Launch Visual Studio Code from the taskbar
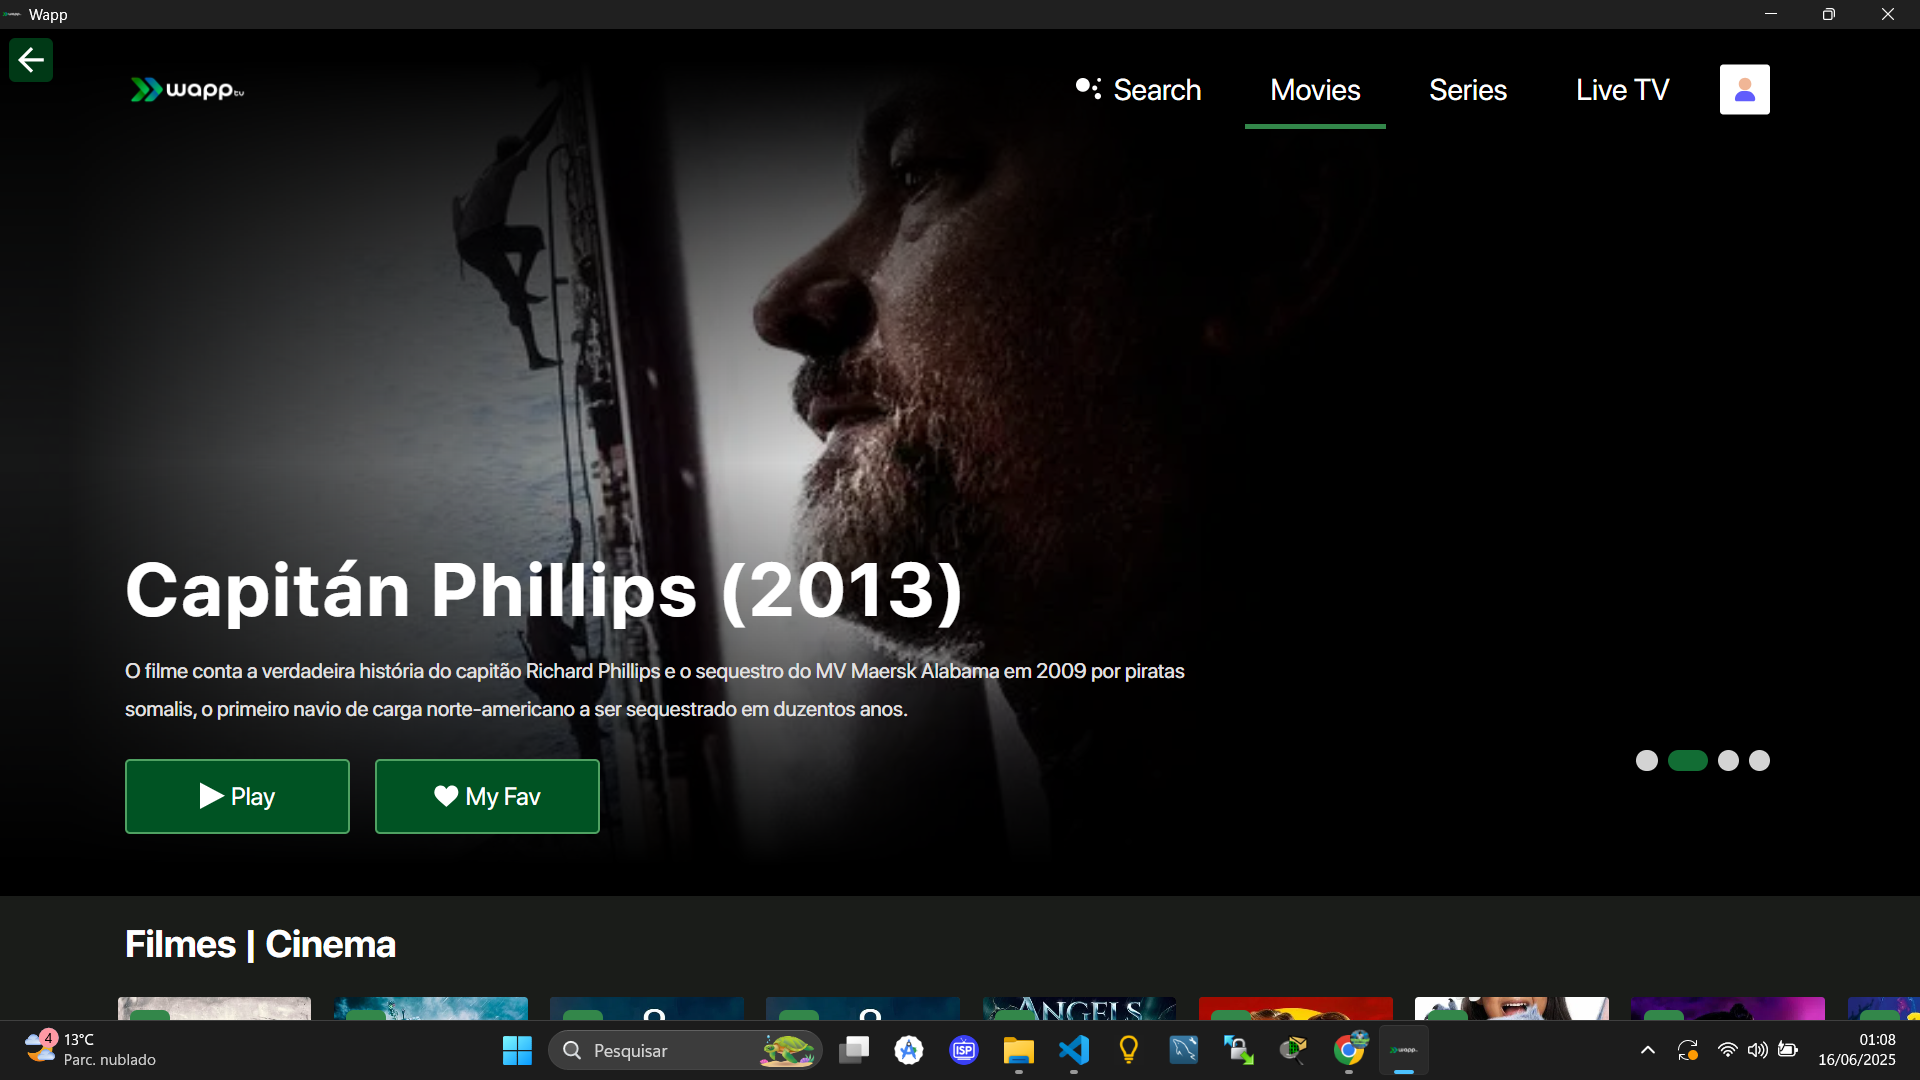 point(1074,1050)
